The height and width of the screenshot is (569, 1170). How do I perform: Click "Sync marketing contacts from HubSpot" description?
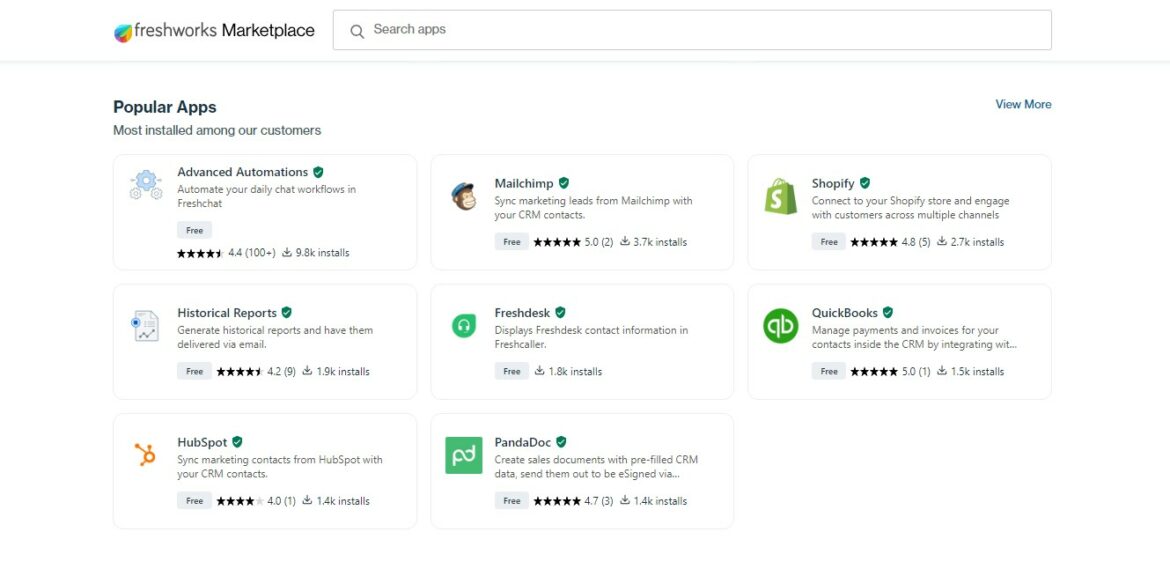pyautogui.click(x=280, y=466)
